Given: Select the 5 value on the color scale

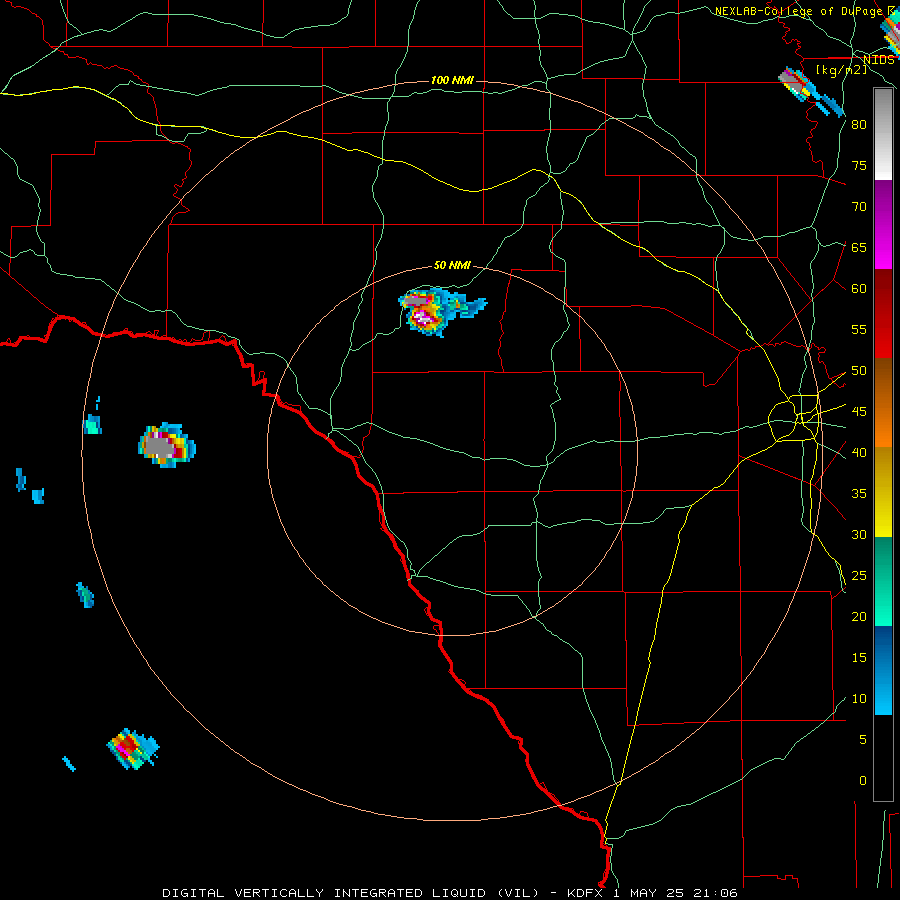Looking at the screenshot, I should (863, 740).
